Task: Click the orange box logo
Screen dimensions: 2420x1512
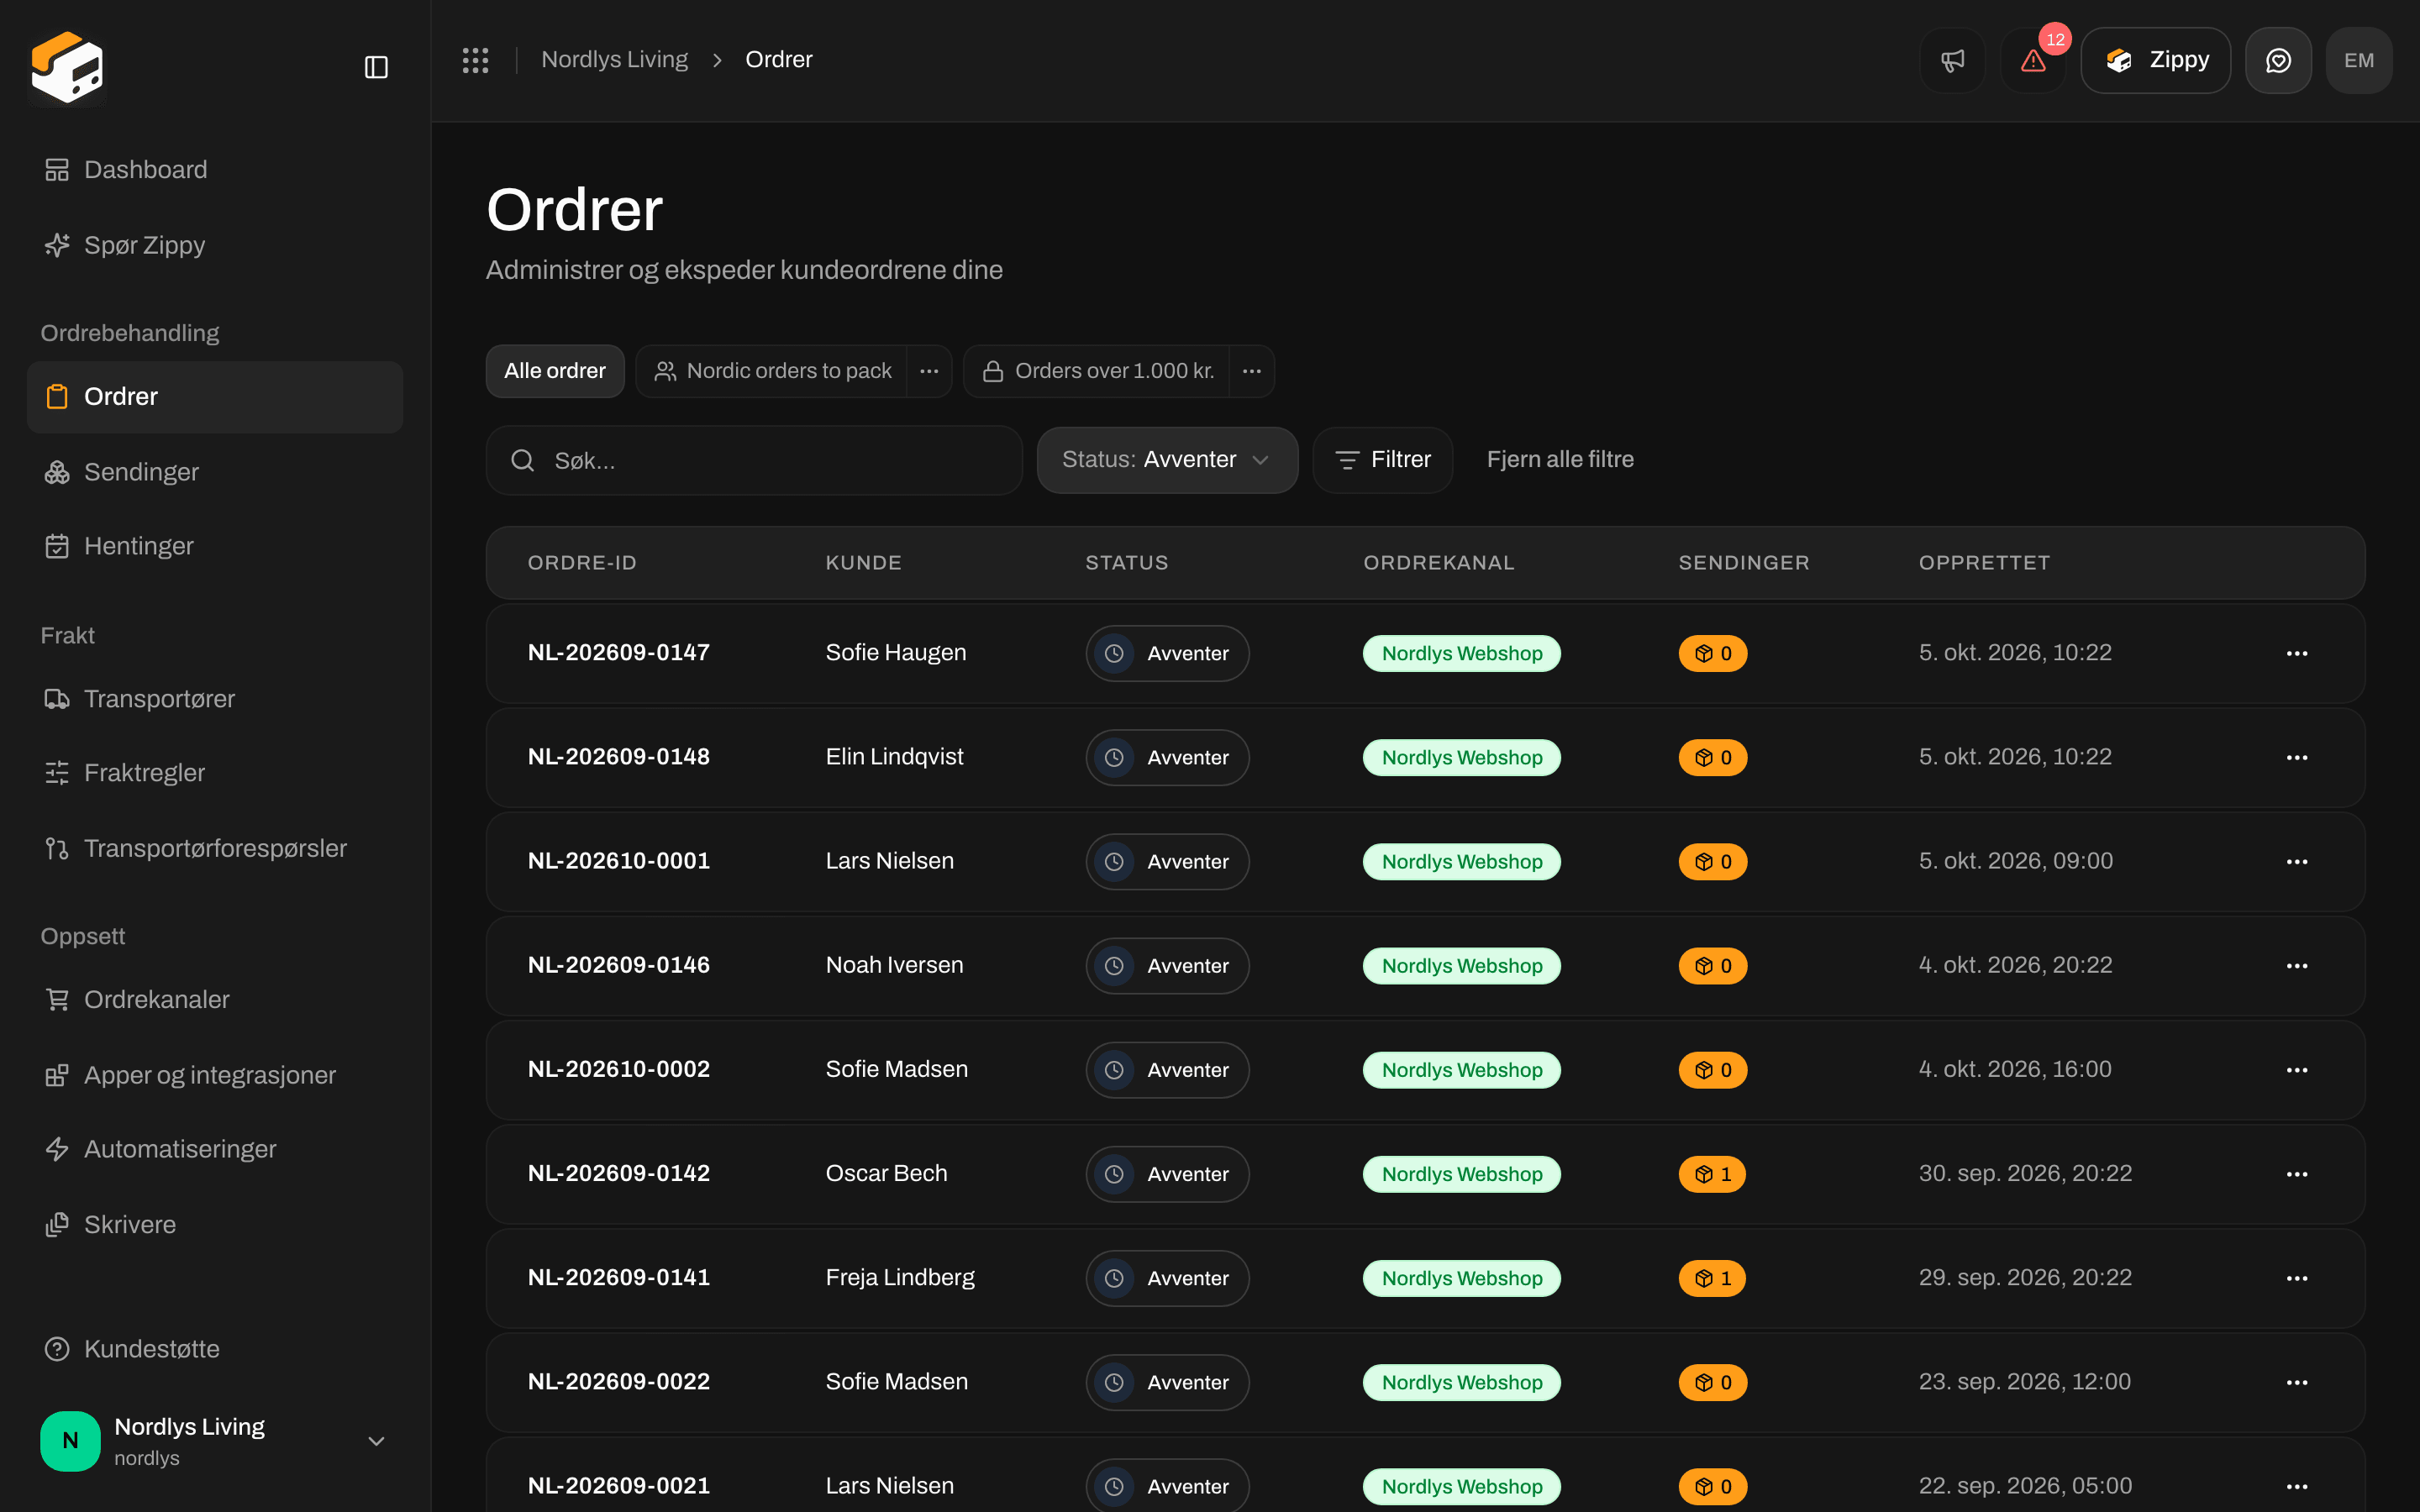Action: click(67, 67)
